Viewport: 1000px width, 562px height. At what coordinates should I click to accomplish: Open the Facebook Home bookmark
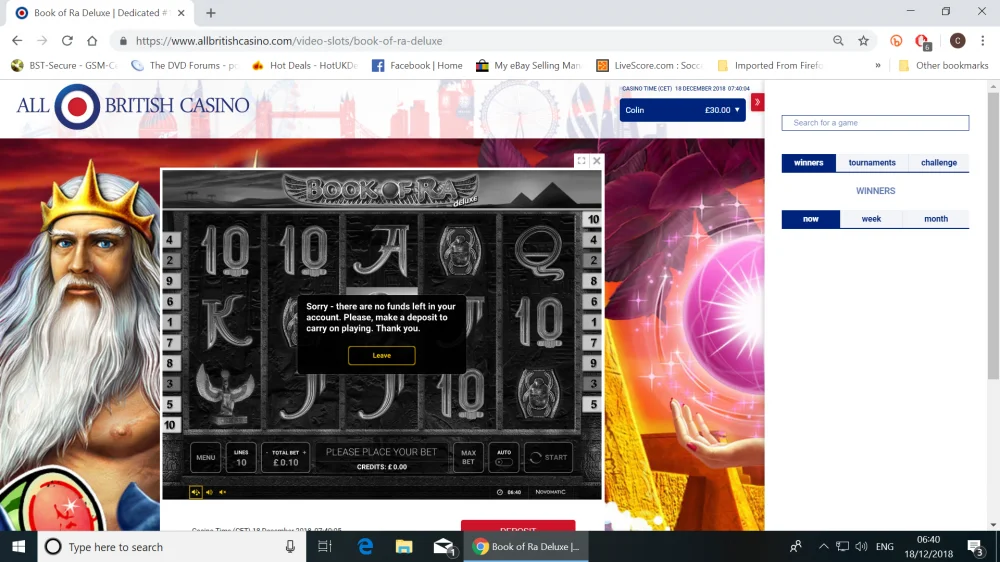coord(417,65)
